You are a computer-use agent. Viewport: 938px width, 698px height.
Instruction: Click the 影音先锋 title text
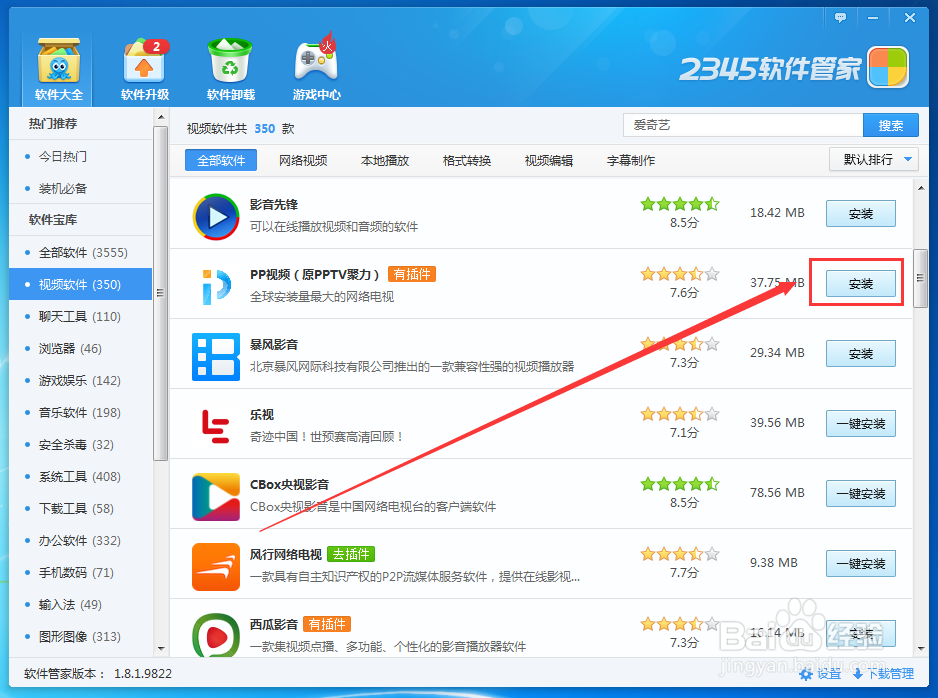tap(273, 205)
